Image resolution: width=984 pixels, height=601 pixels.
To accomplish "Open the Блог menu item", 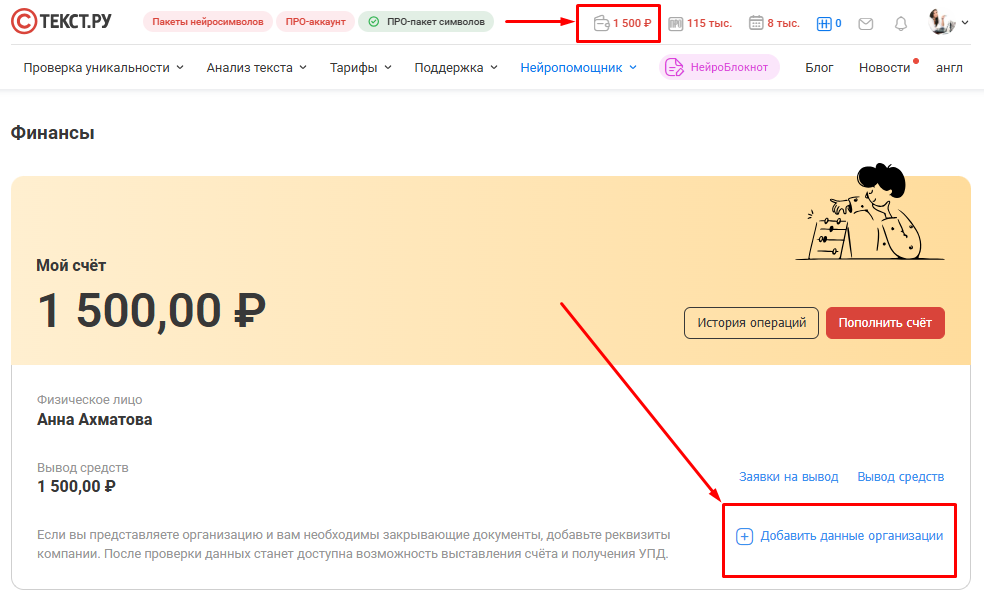I will point(819,68).
